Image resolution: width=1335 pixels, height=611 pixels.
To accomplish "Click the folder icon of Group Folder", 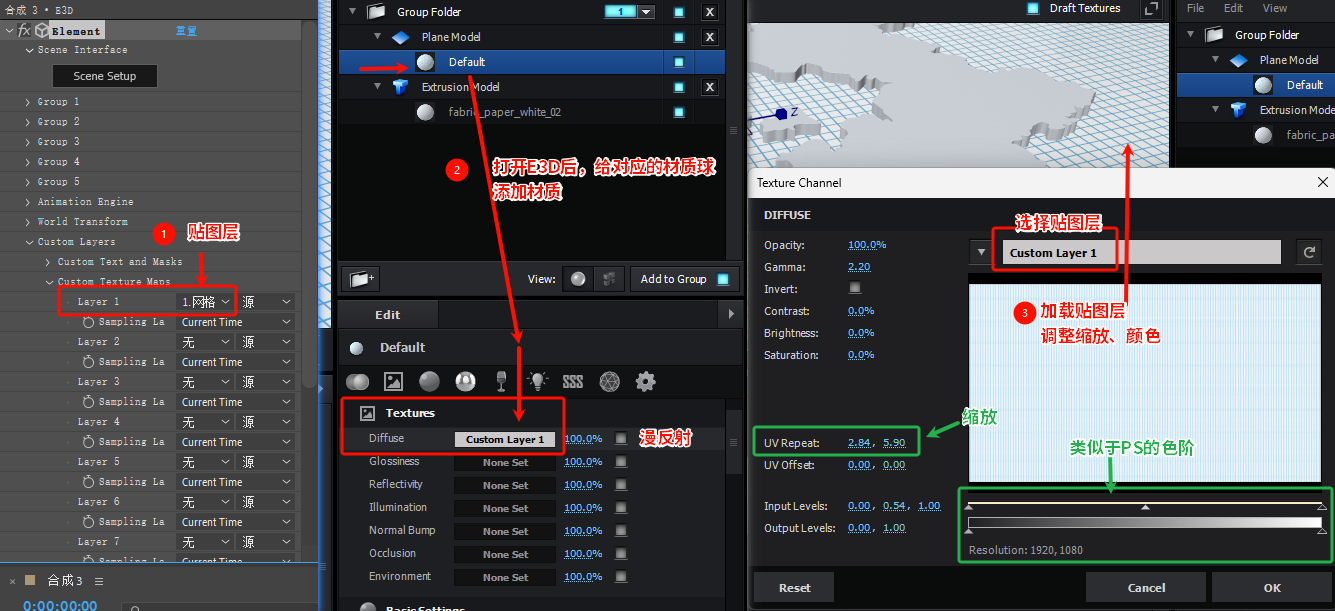I will [x=376, y=12].
